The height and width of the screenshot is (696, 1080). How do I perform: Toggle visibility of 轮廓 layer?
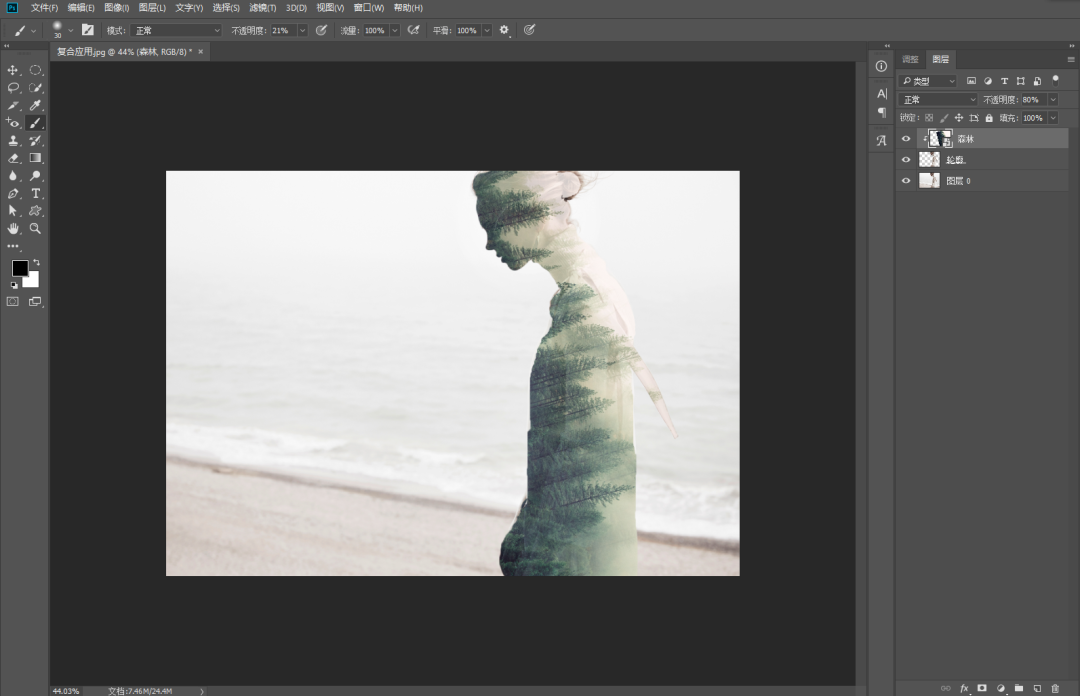click(906, 160)
